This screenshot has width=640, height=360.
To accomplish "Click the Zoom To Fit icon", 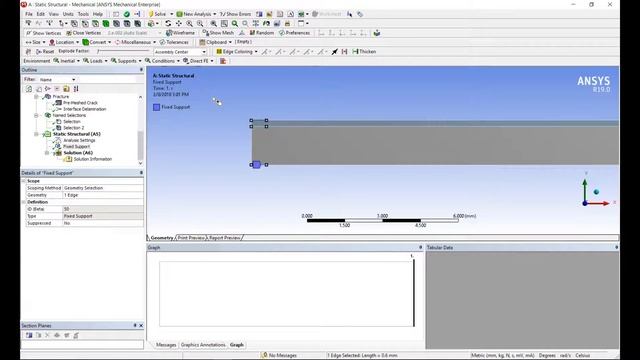I will (x=213, y=23).
